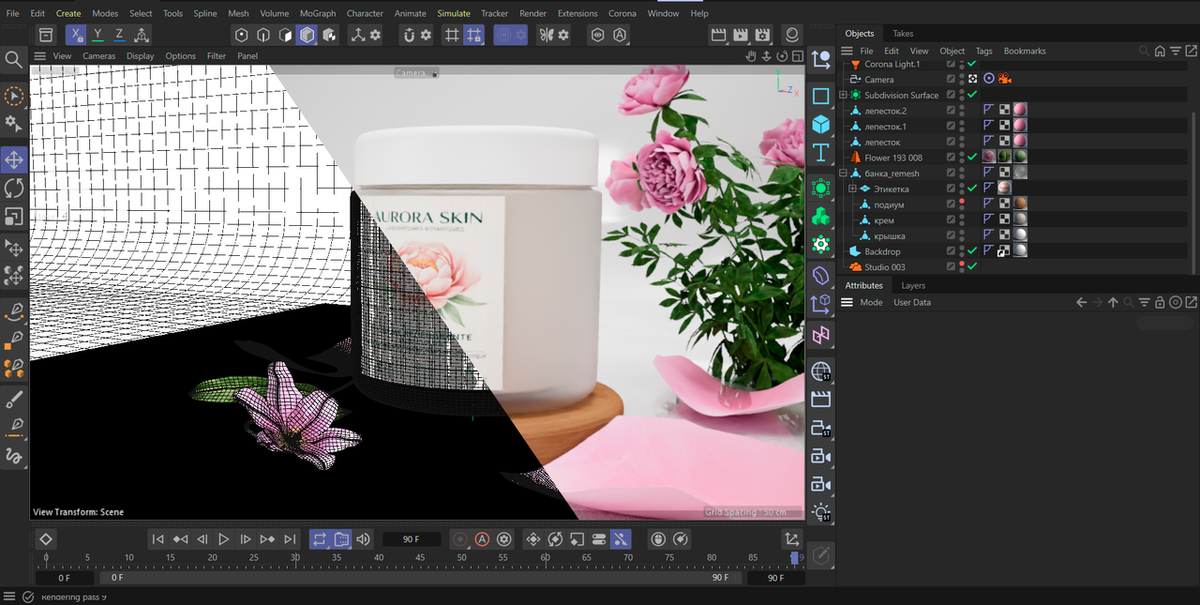This screenshot has height=605, width=1200.
Task: Click the start frame field 0 F
Action: [63, 578]
